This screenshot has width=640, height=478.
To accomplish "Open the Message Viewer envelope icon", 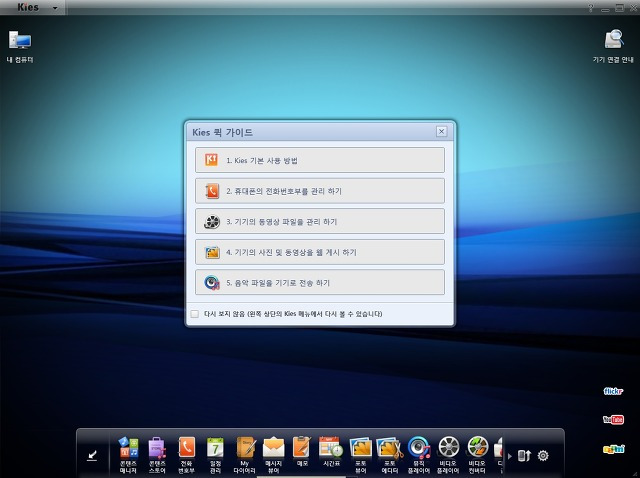I will [273, 455].
